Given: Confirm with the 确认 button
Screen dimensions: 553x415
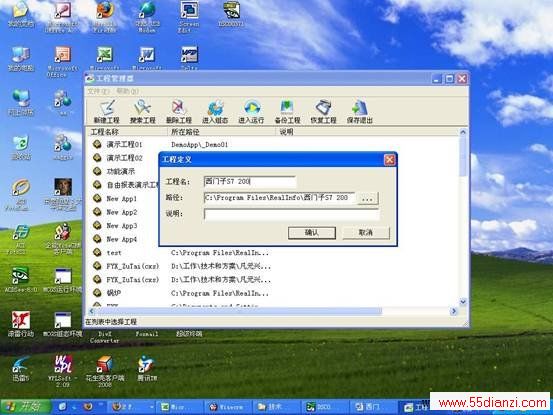Looking at the screenshot, I should coord(312,233).
